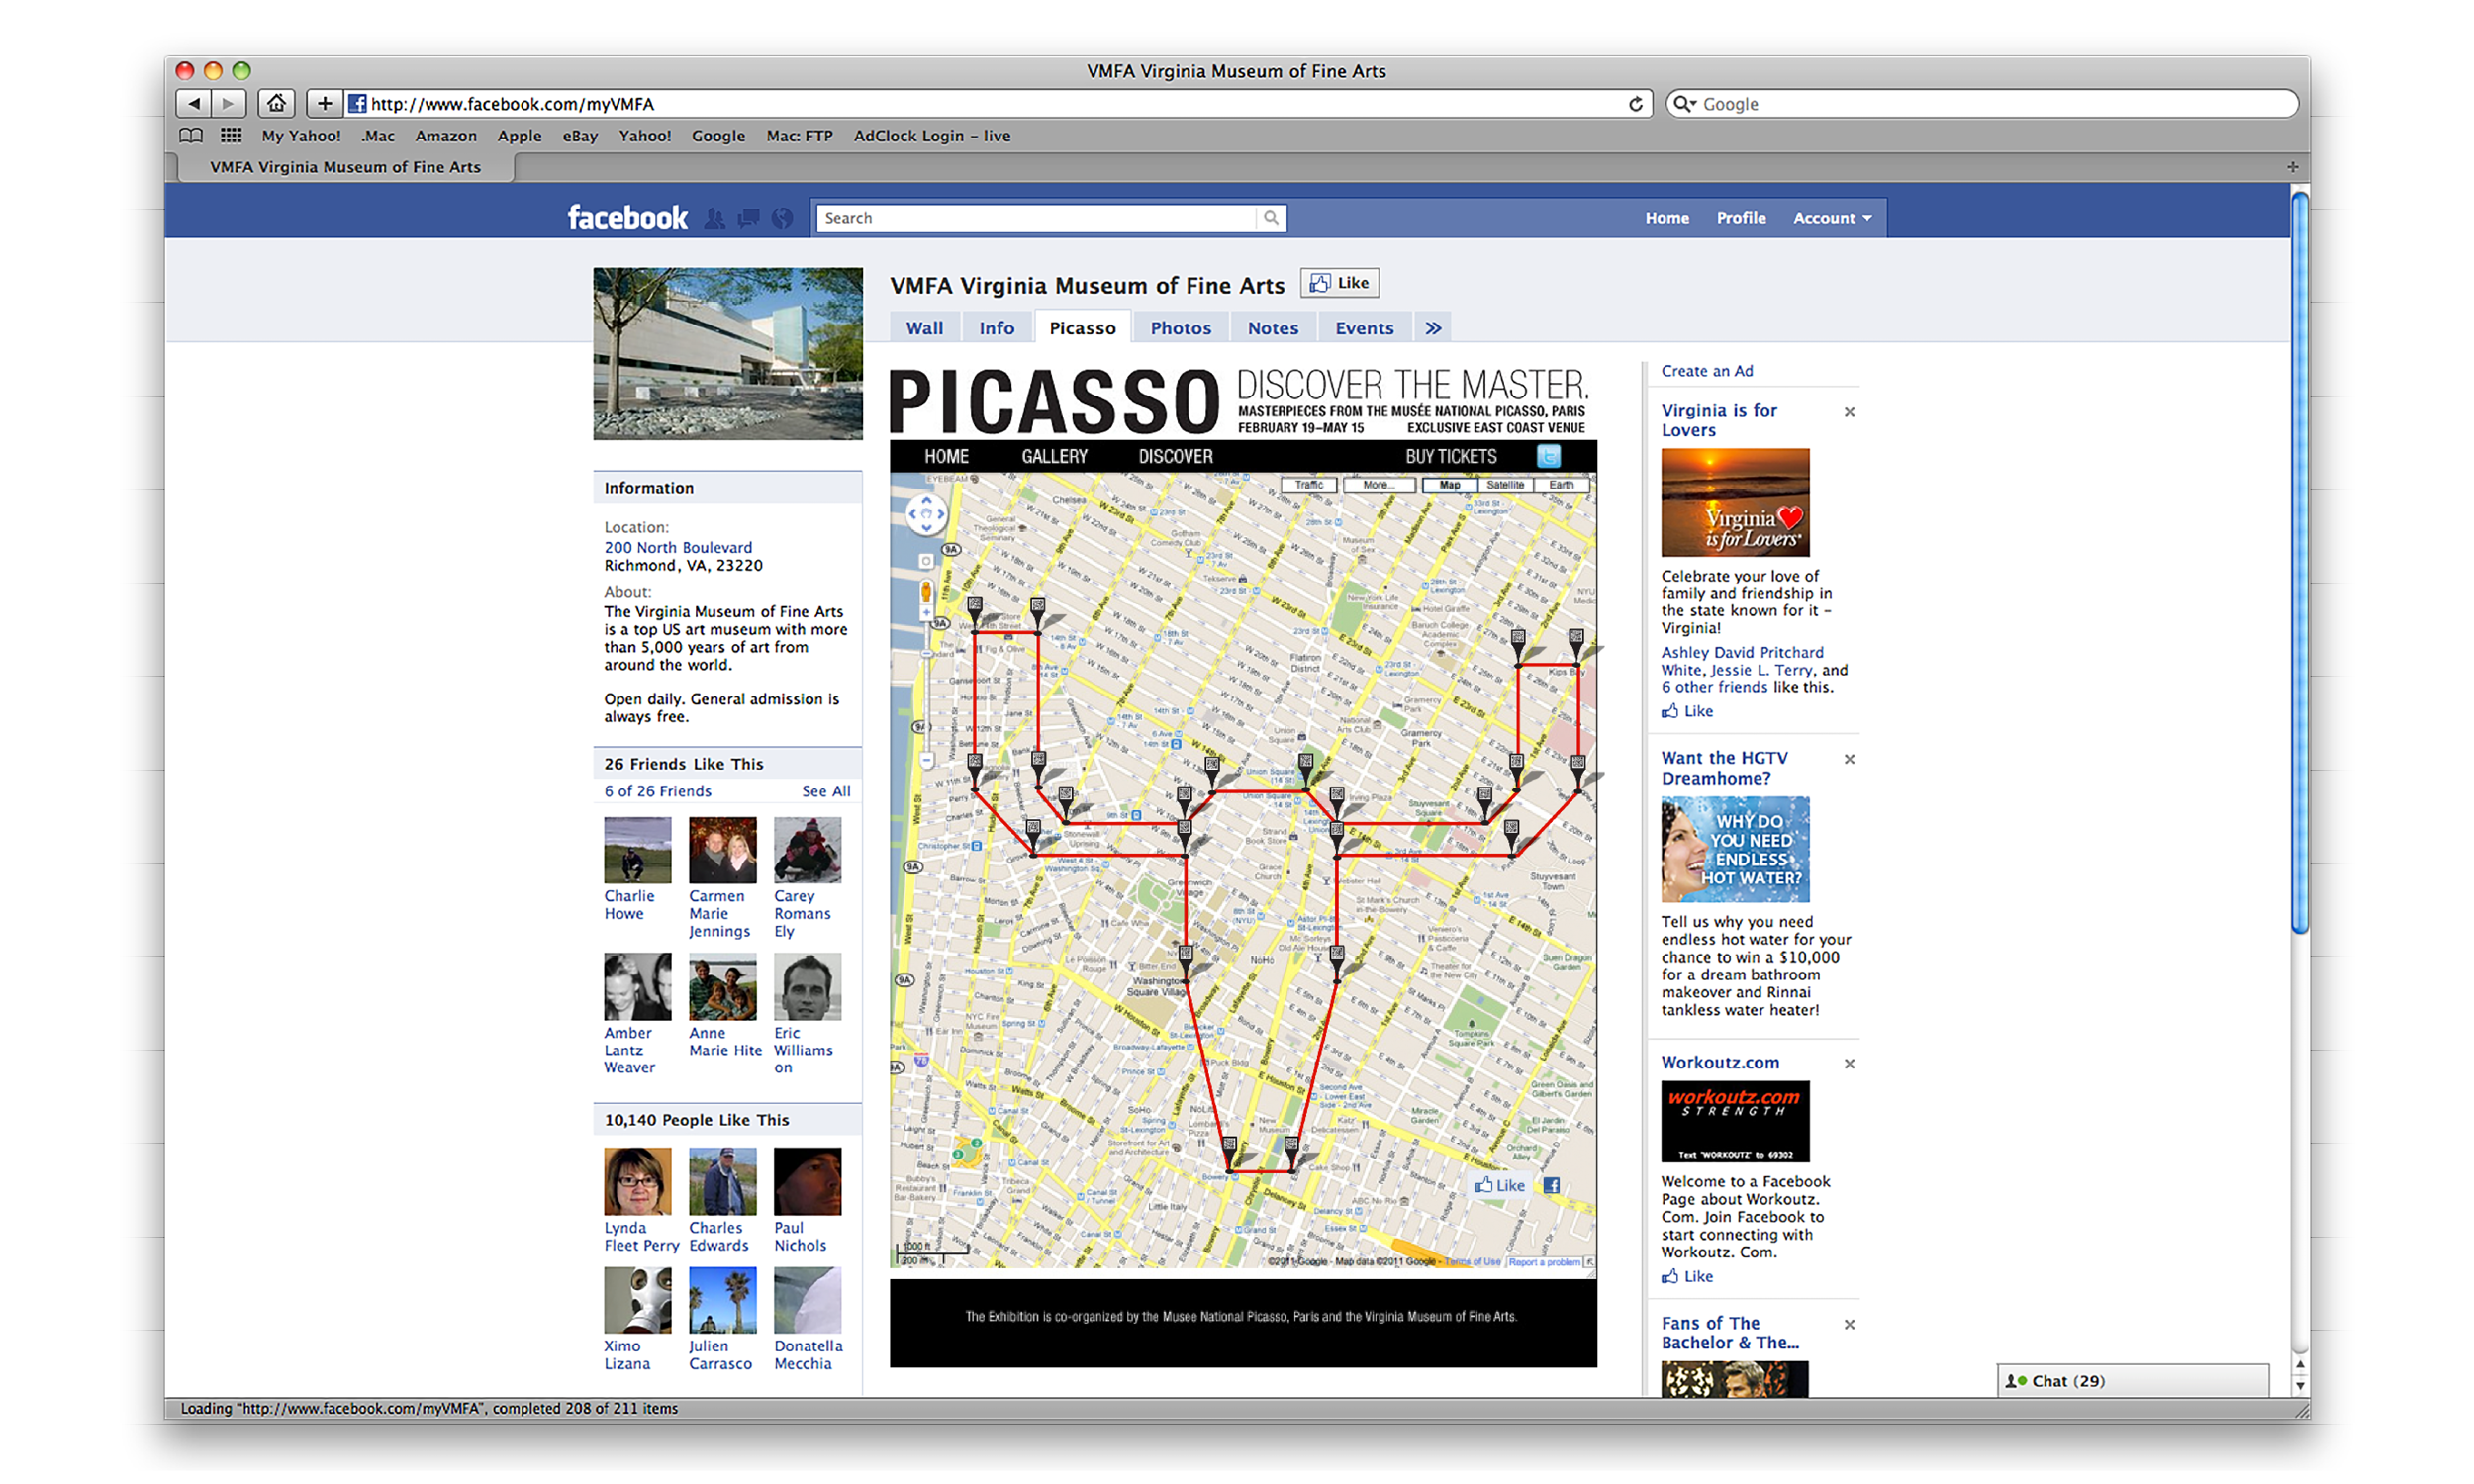2474x1484 pixels.
Task: Click the VMFA building profile picture
Action: coord(727,354)
